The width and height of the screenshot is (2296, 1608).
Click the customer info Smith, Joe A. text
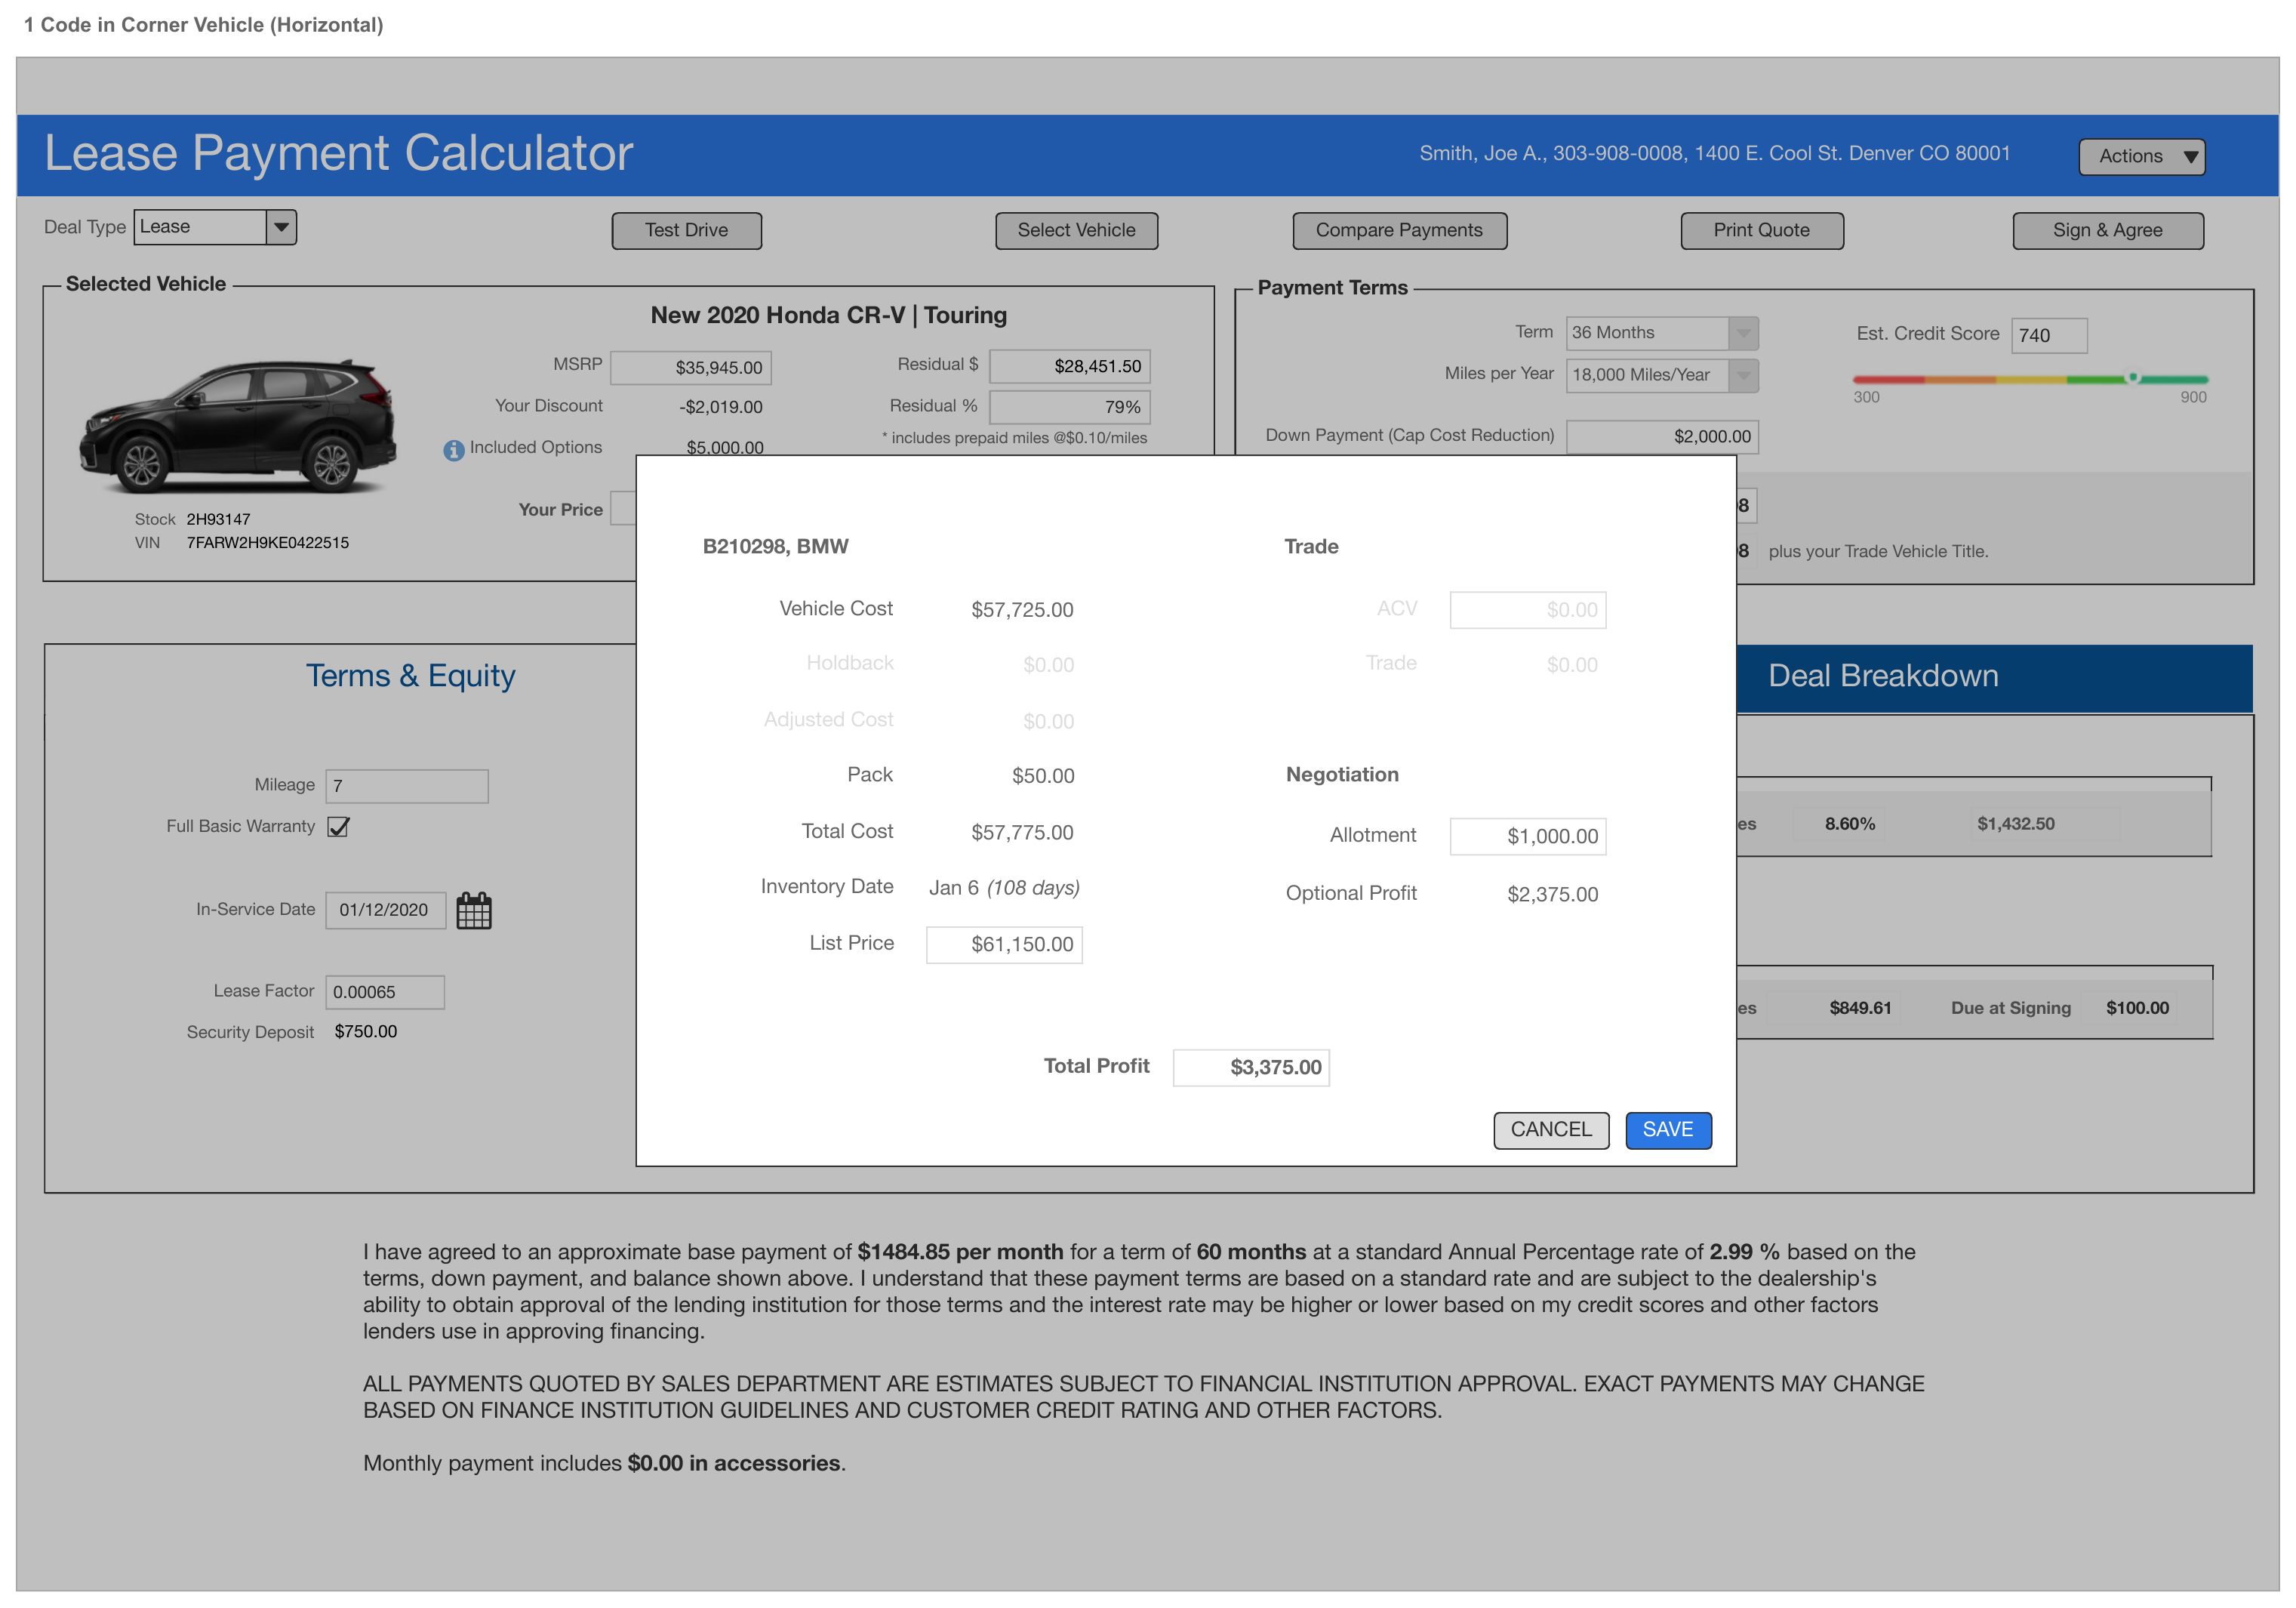[1714, 153]
